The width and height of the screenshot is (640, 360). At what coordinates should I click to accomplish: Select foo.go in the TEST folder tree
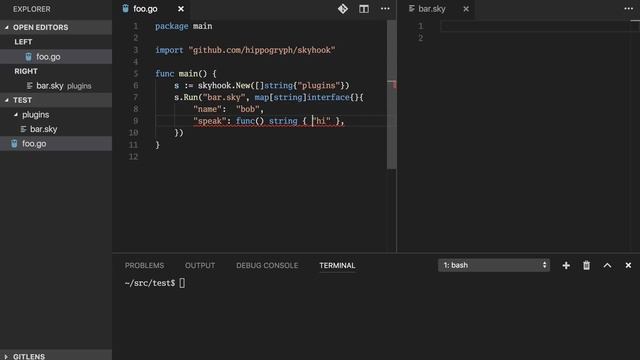click(x=56, y=144)
